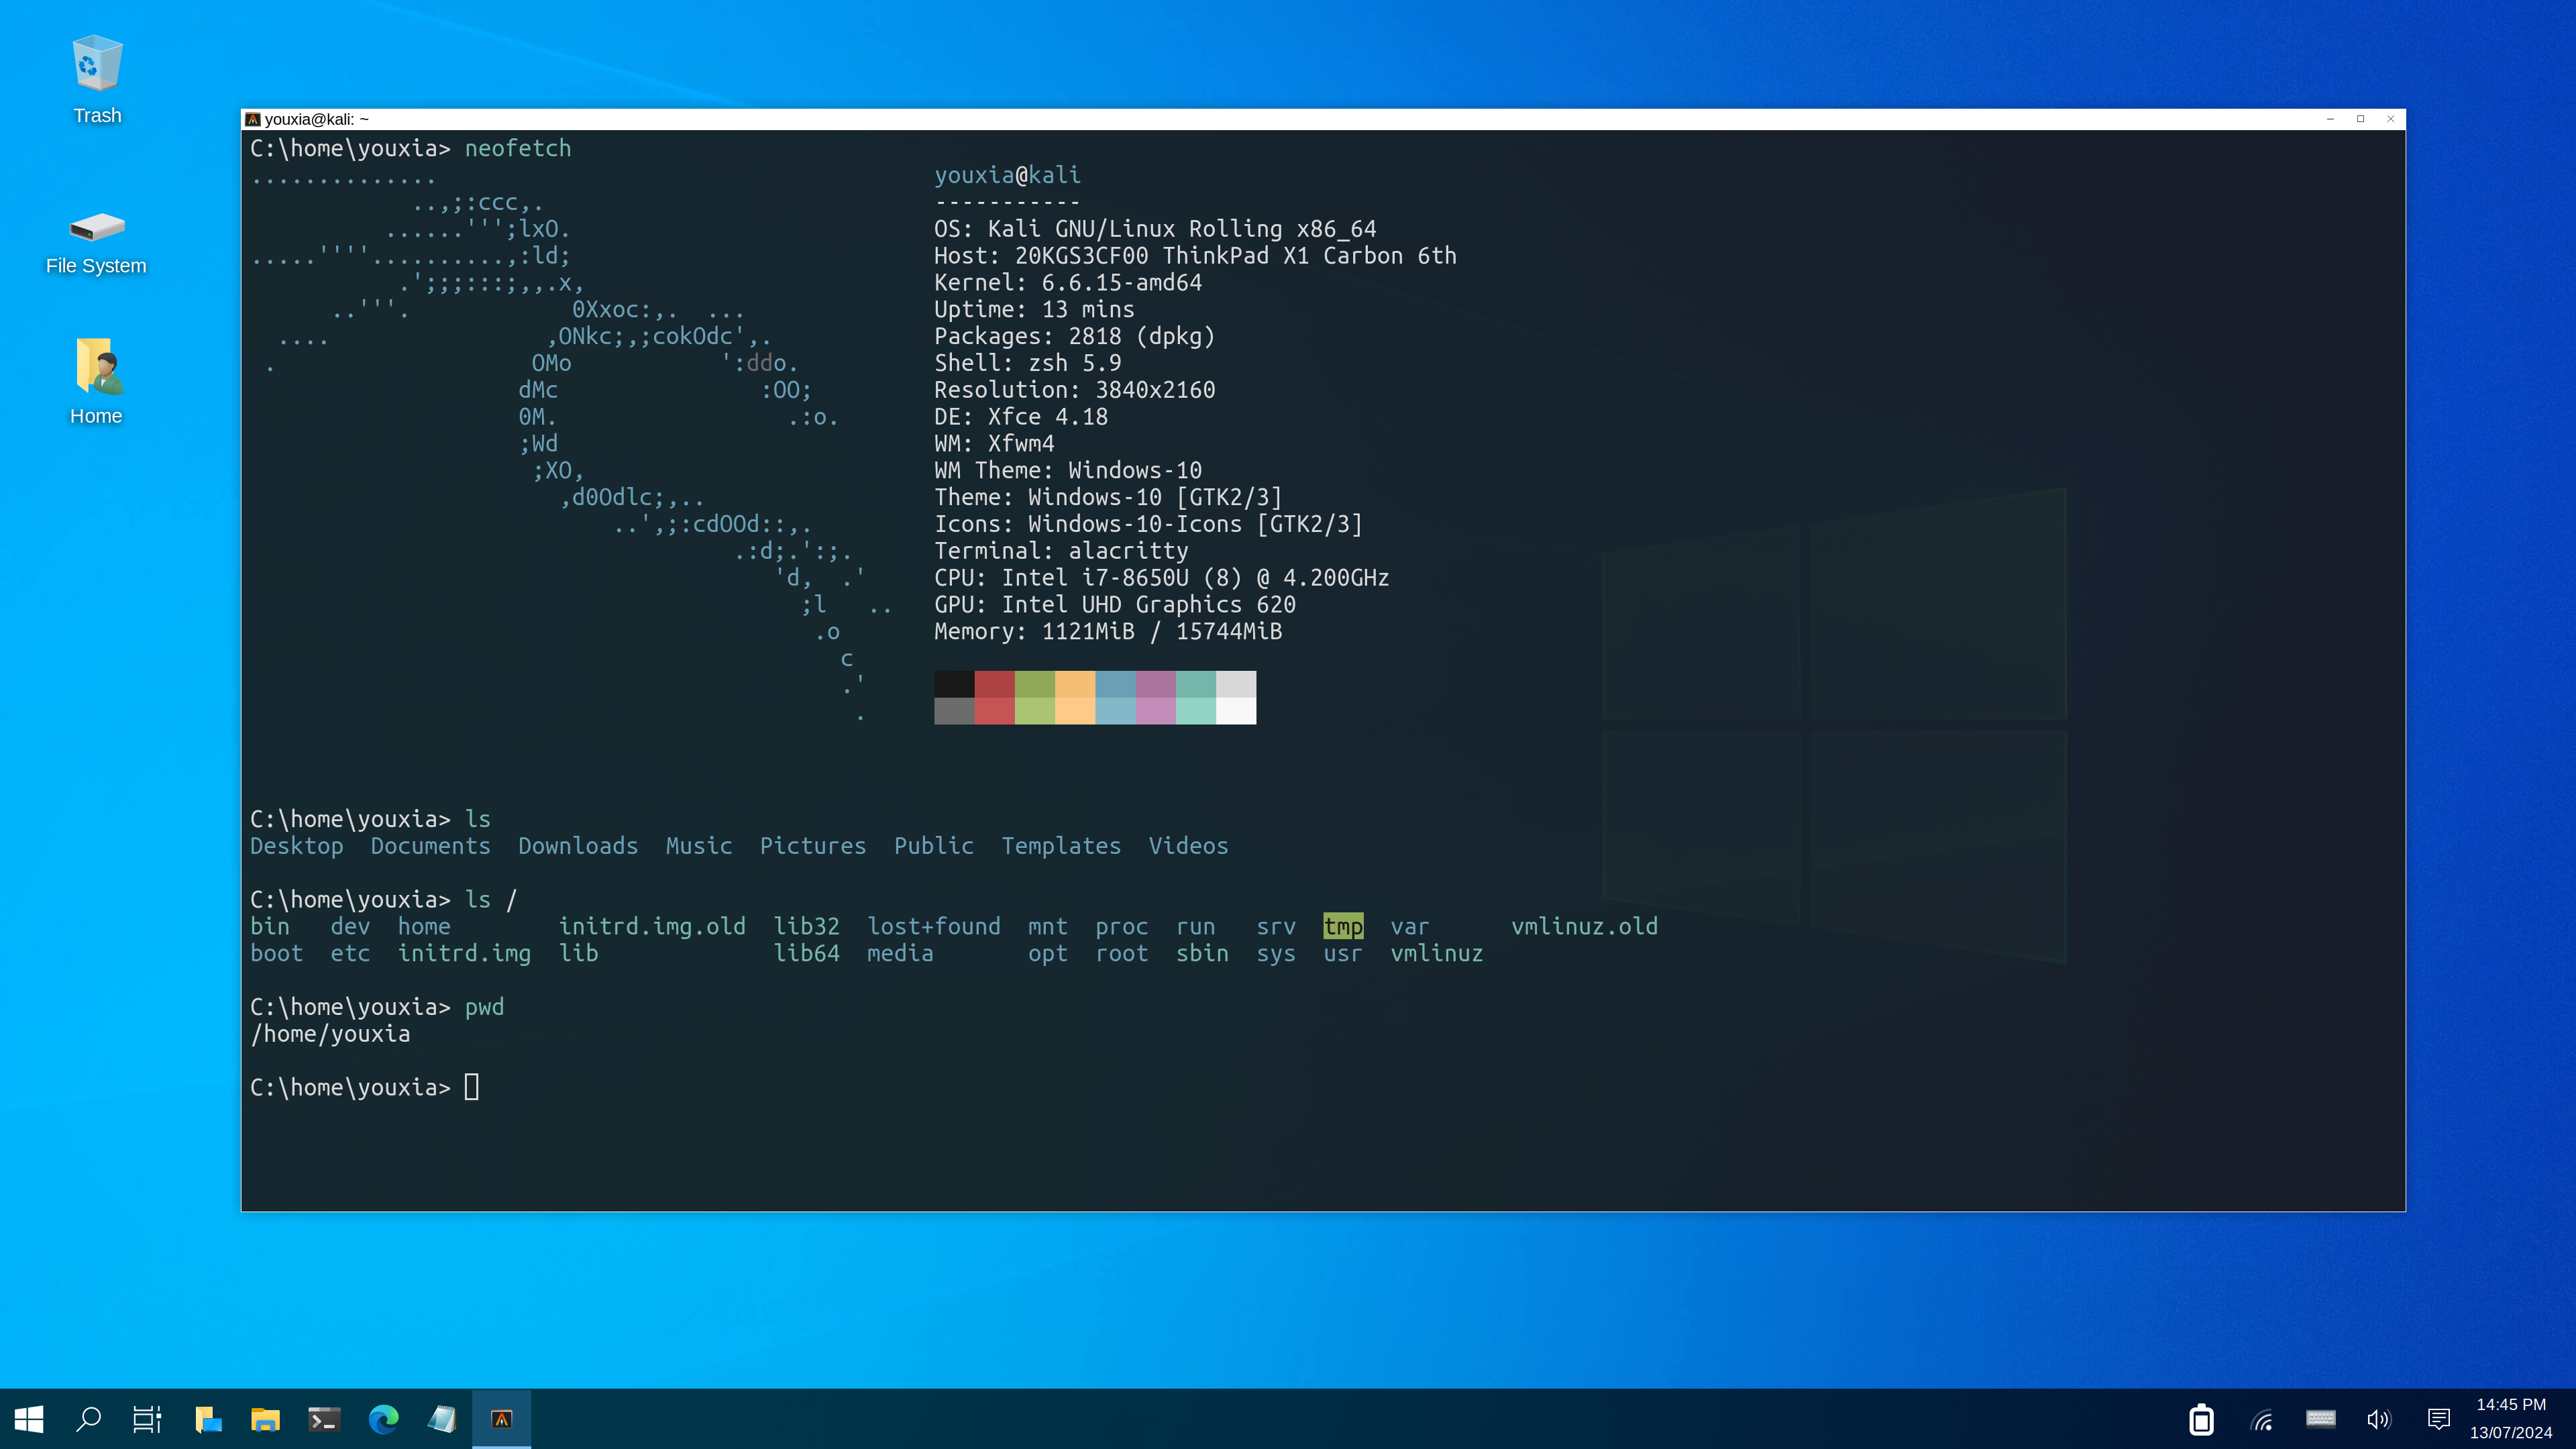Open the Windows Start menu button
2576x1449 pixels.
(29, 1418)
